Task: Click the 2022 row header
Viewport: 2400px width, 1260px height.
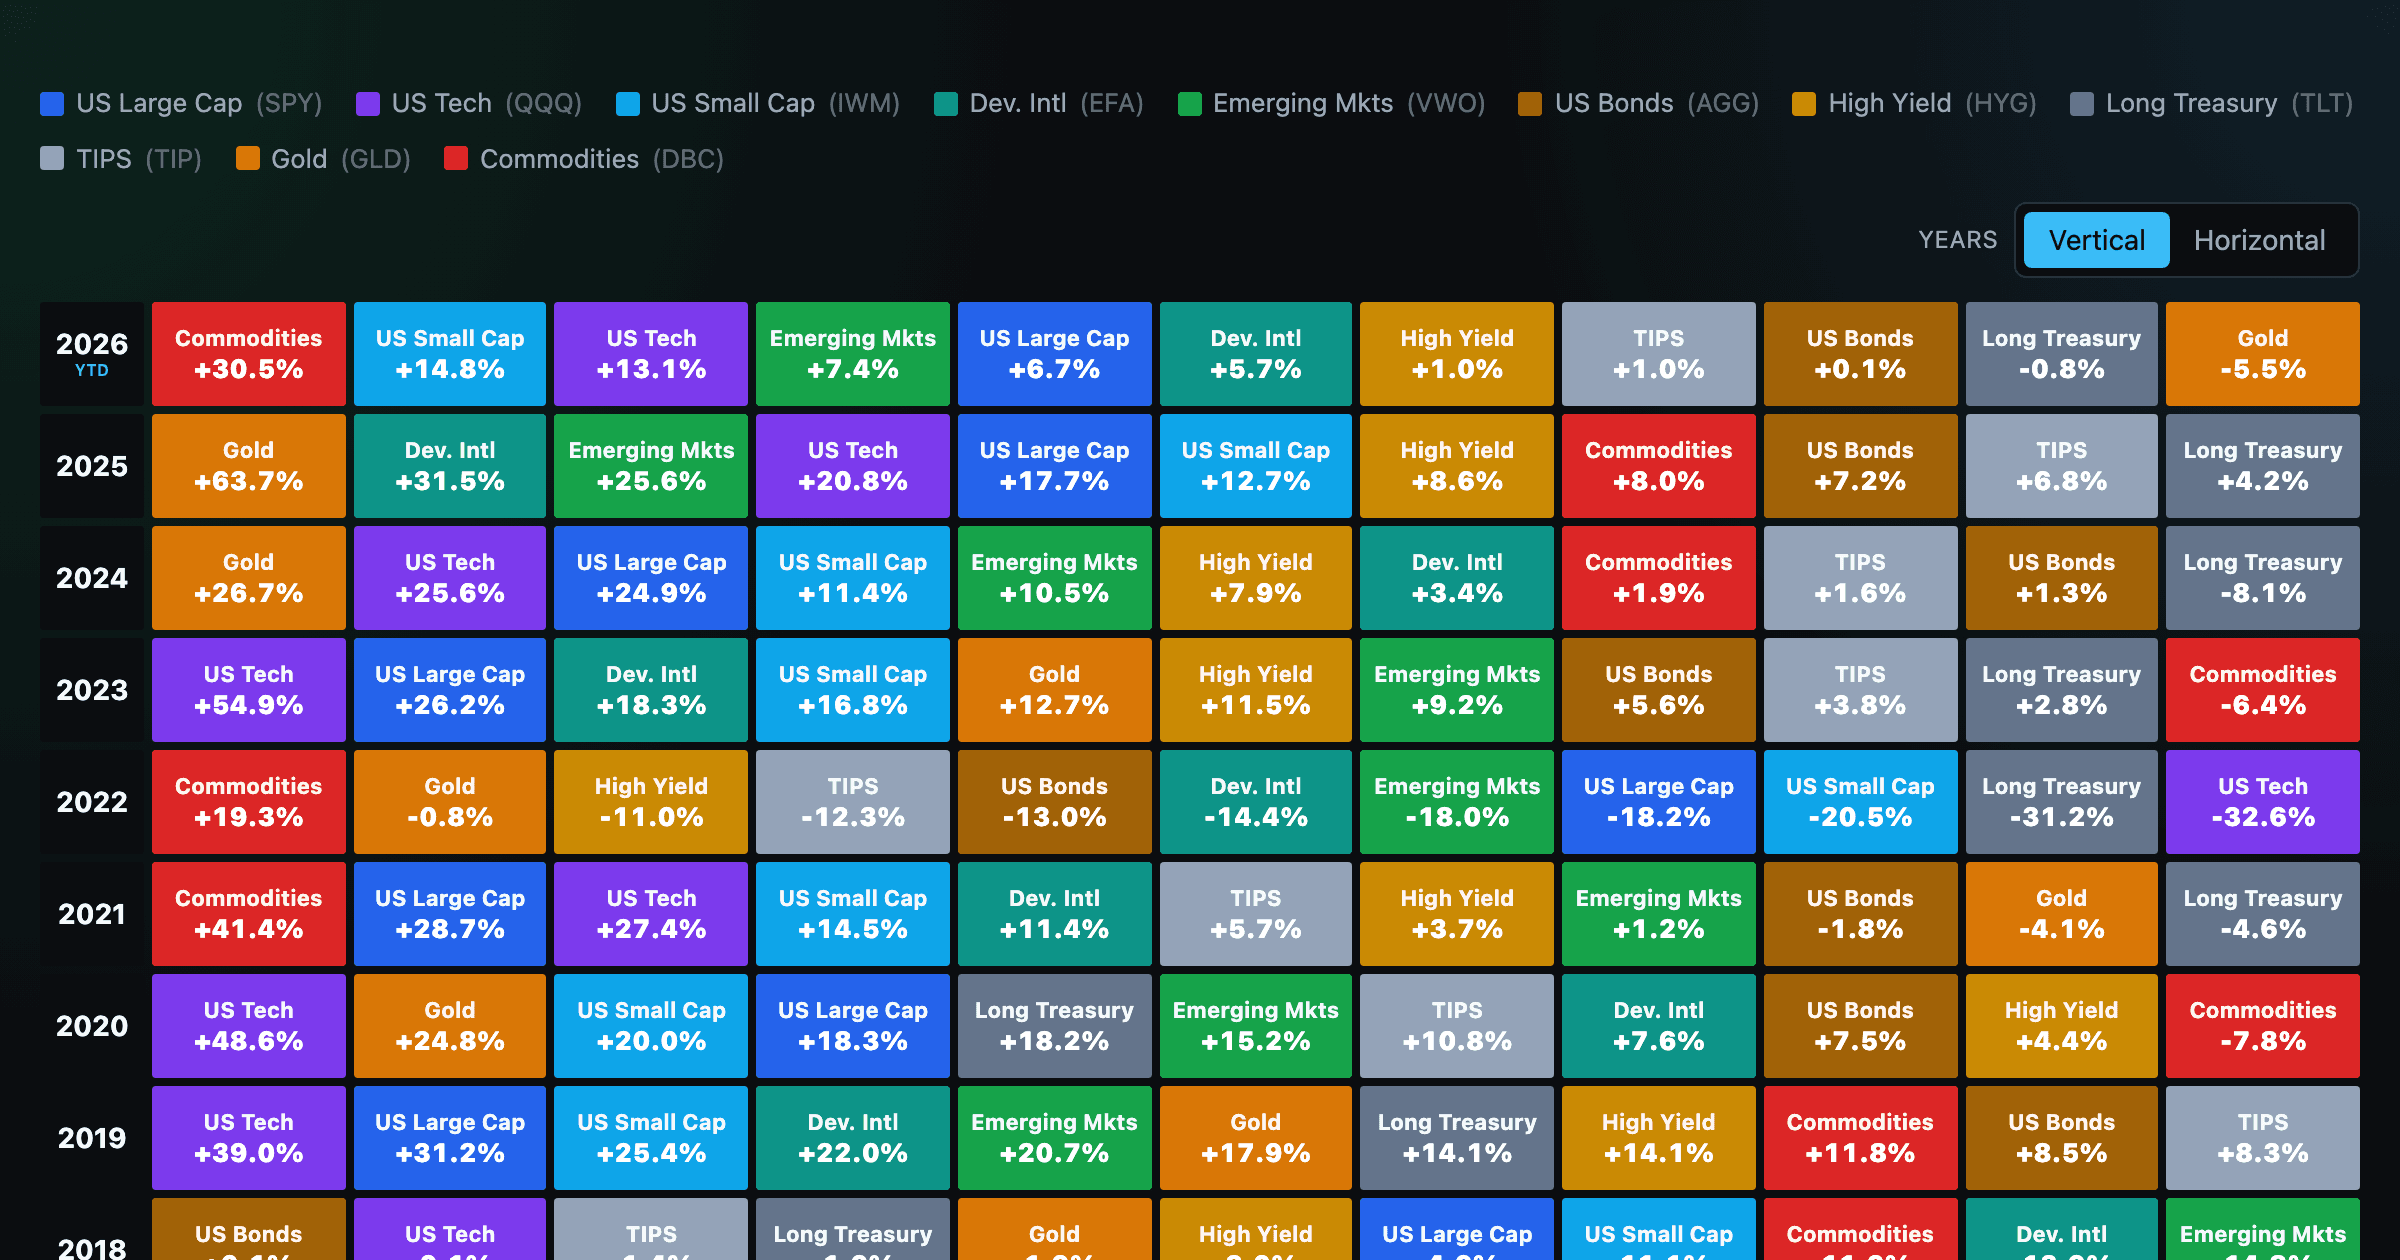Action: (x=92, y=802)
